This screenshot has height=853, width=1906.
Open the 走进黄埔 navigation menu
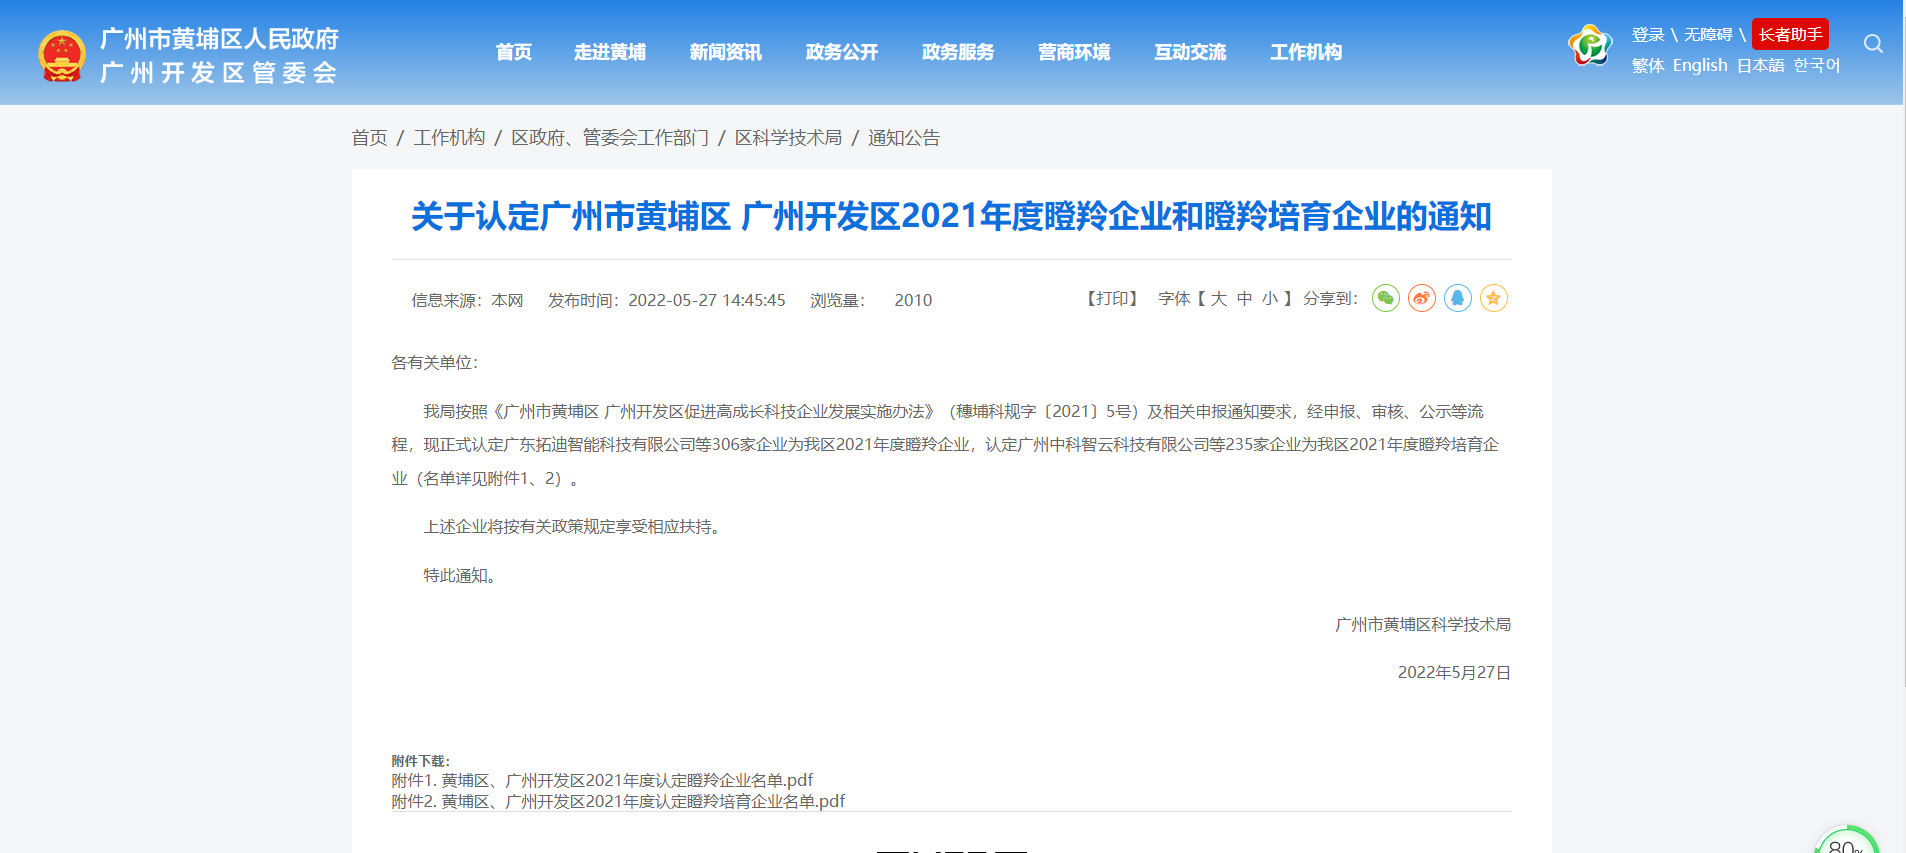609,52
